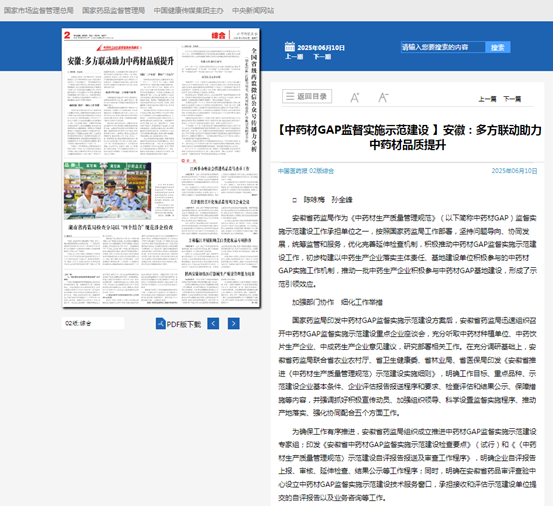Click the 搜索 search button
Viewport: 553px width, 506px height.
[x=498, y=47]
